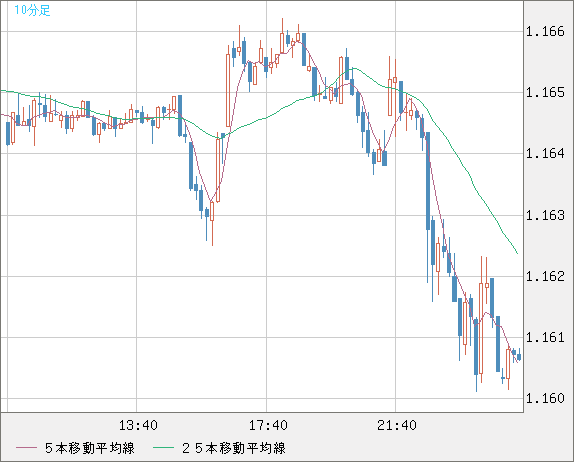Viewport: 574px width, 462px height.
Task: Click the 21:40 time axis label
Action: 397,425
